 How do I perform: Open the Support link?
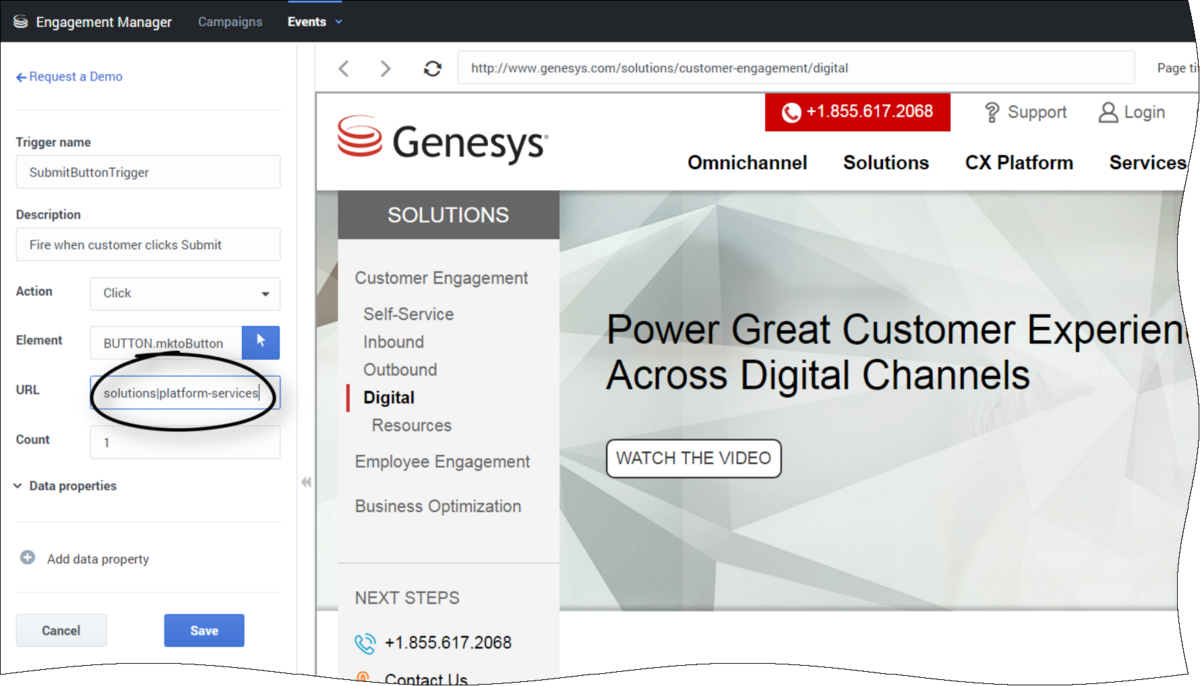[1037, 112]
